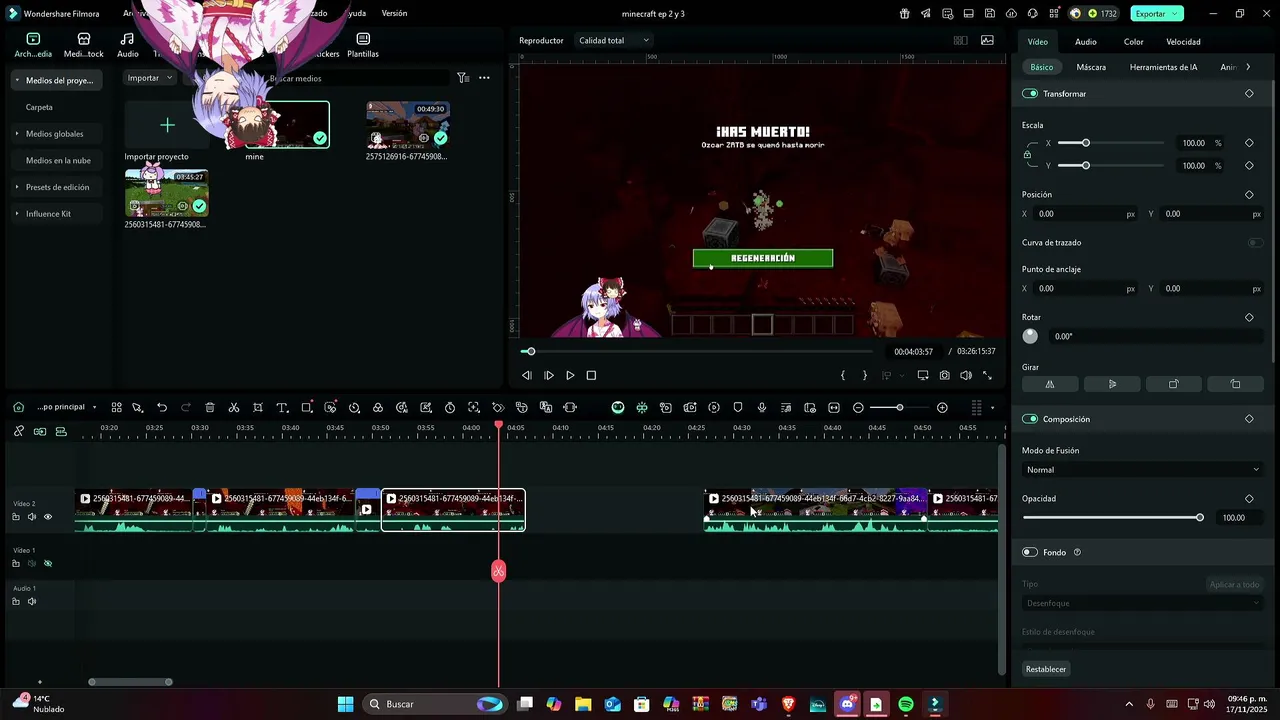Zoom out the timeline with minus icon
Image resolution: width=1280 pixels, height=720 pixels.
coord(858,408)
